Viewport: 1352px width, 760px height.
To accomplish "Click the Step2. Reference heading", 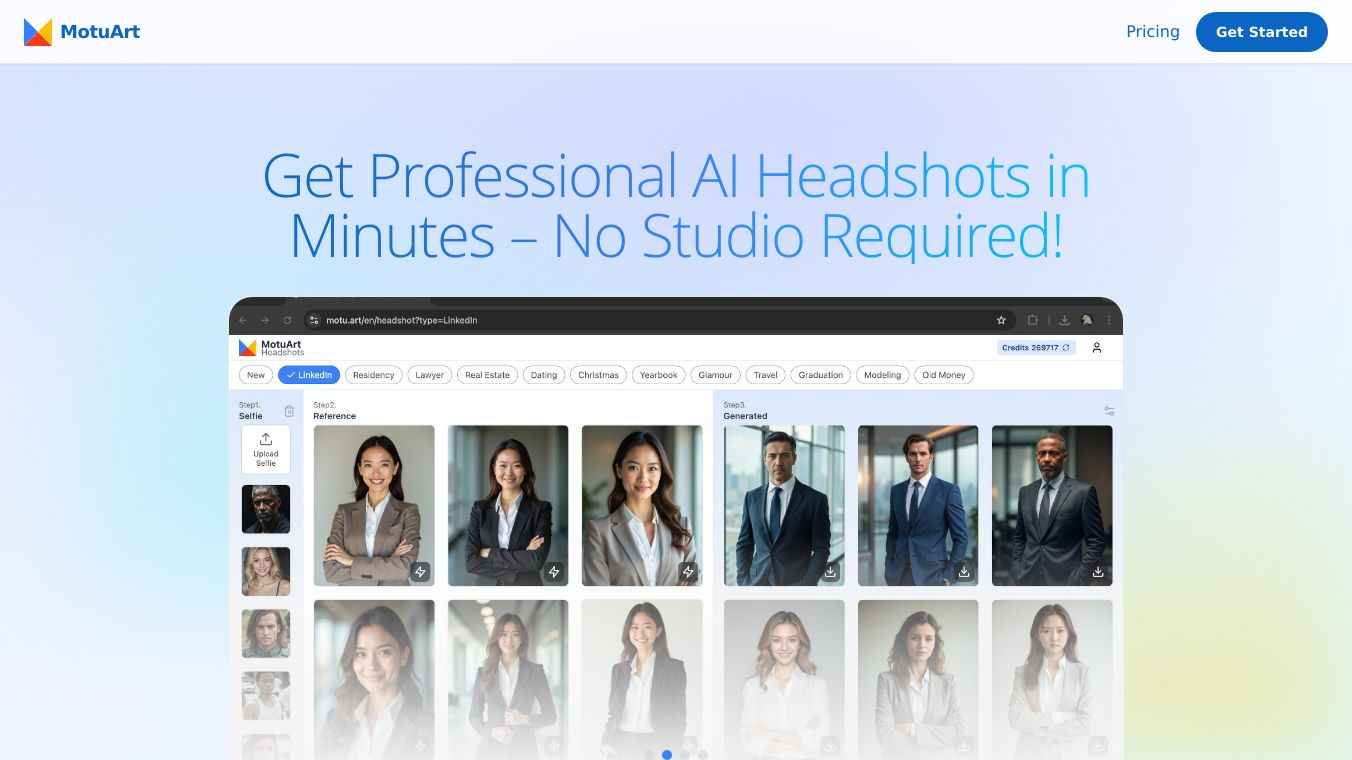I will 335,410.
